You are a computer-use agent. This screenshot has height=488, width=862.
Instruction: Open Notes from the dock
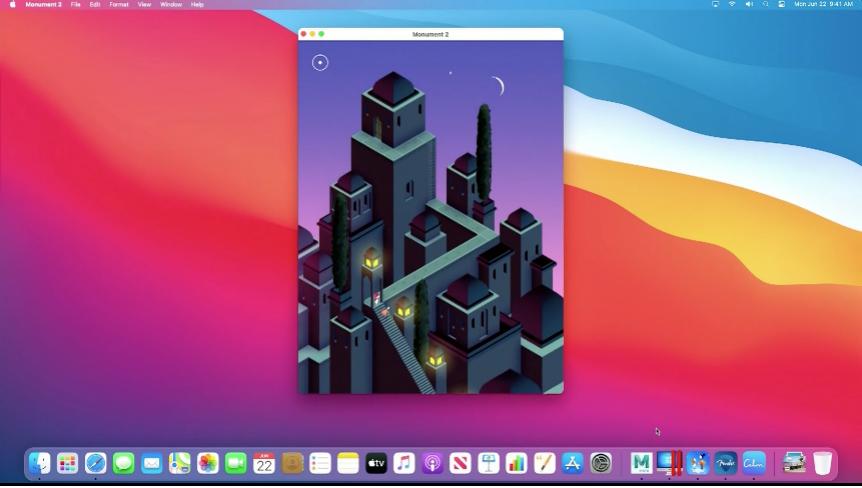tap(348, 463)
